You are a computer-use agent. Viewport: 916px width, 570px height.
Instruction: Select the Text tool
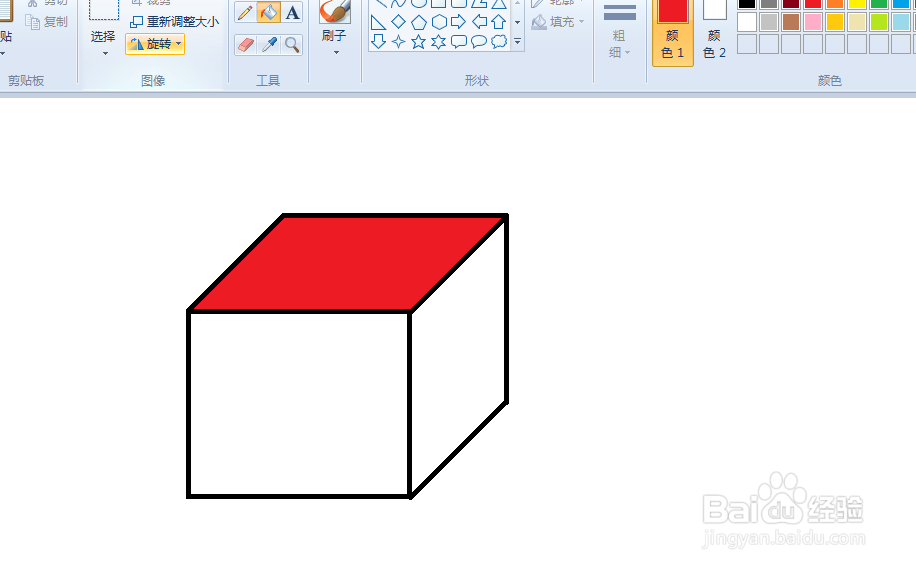(x=292, y=12)
